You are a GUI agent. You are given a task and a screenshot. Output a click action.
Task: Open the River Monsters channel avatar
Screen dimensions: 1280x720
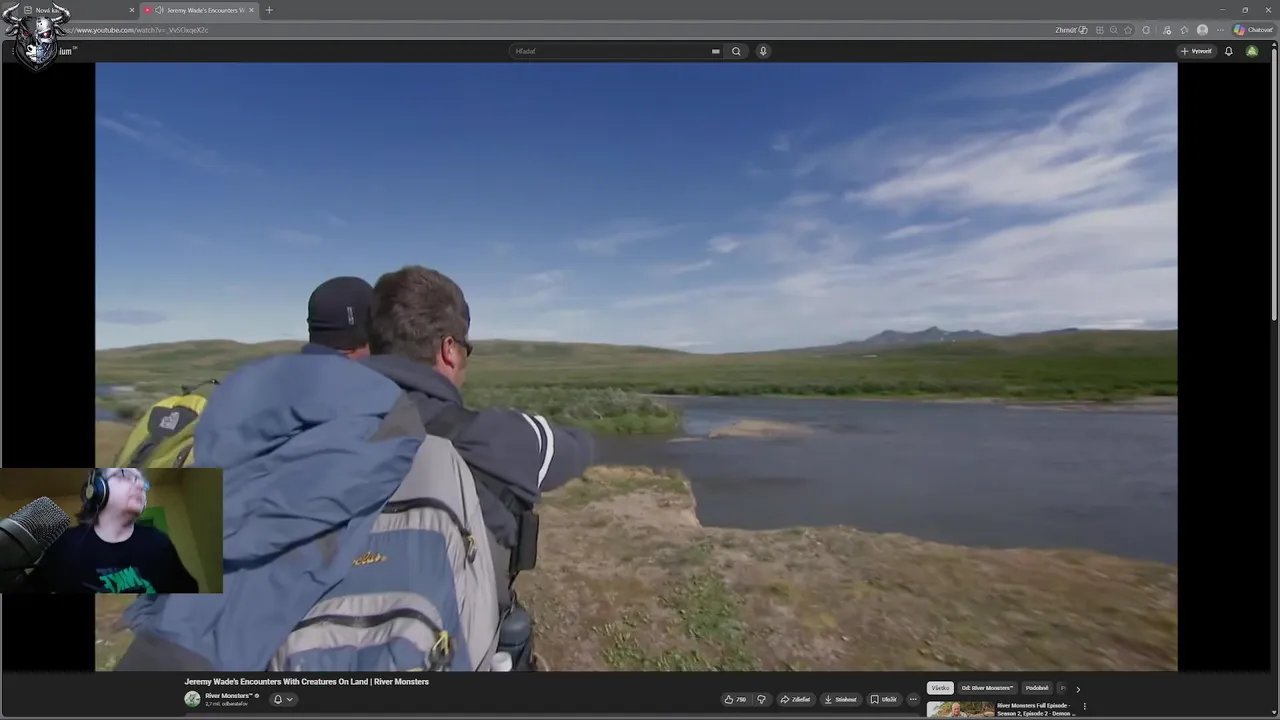point(192,699)
